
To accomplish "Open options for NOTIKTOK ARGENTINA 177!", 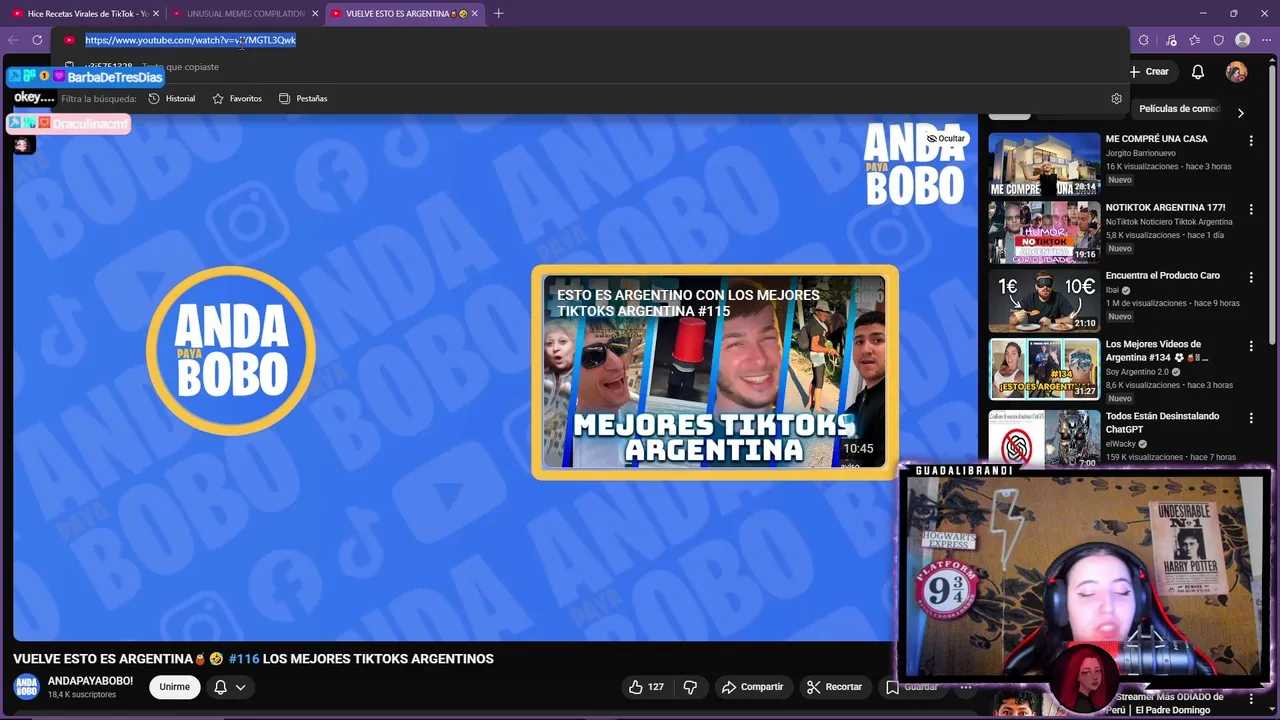I will coord(1251,209).
